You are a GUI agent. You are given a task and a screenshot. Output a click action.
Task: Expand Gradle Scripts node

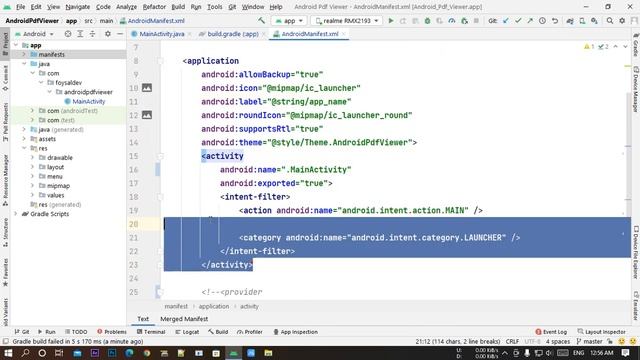[x=16, y=214]
